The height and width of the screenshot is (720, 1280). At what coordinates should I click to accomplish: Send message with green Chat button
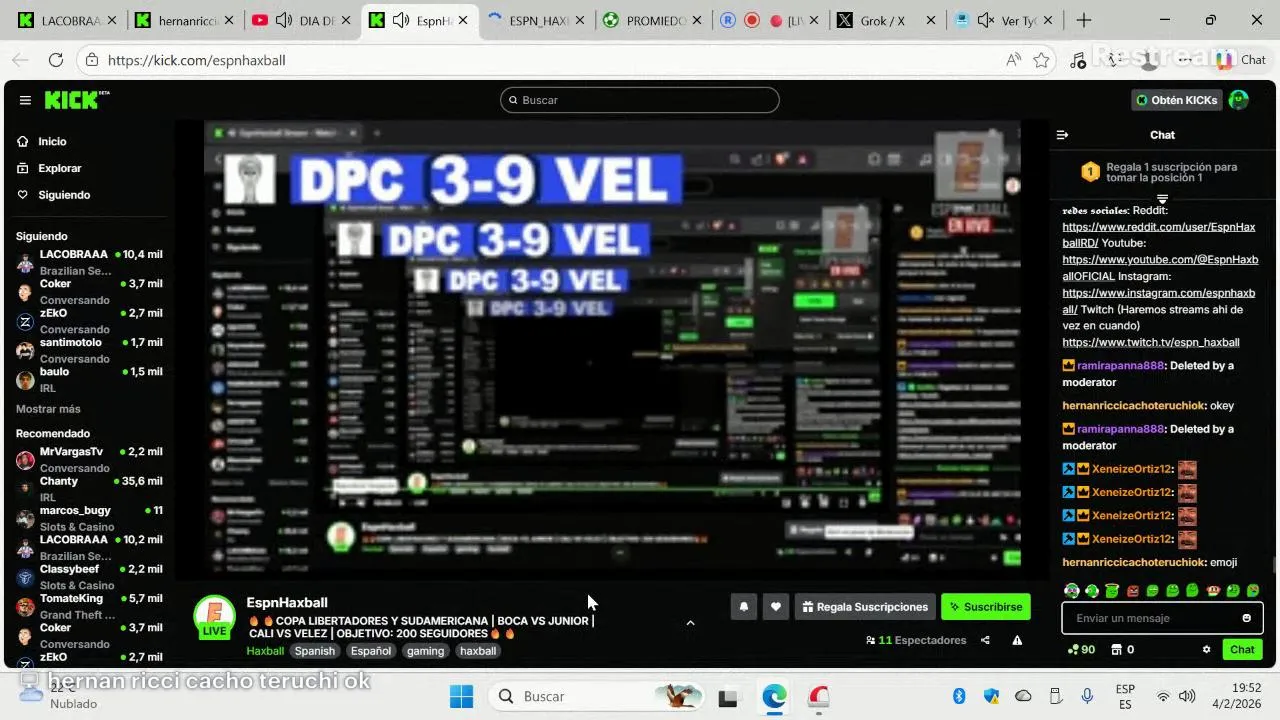1242,649
